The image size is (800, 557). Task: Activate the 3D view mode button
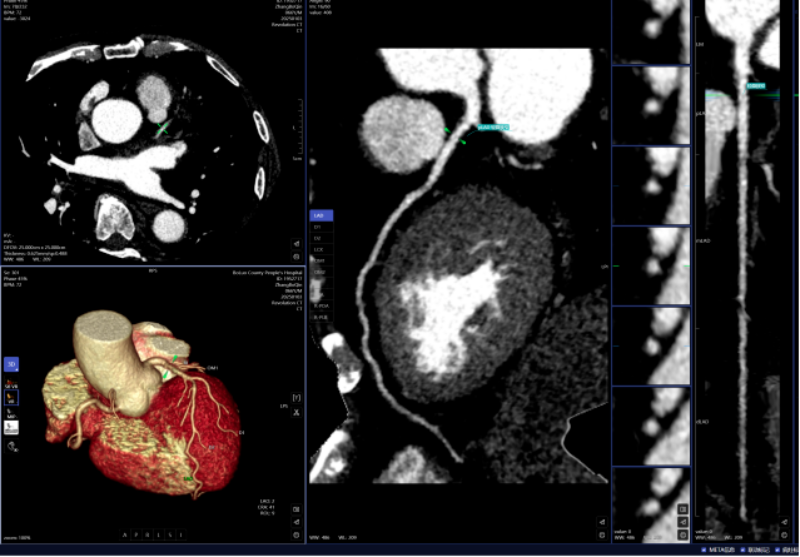(11, 364)
